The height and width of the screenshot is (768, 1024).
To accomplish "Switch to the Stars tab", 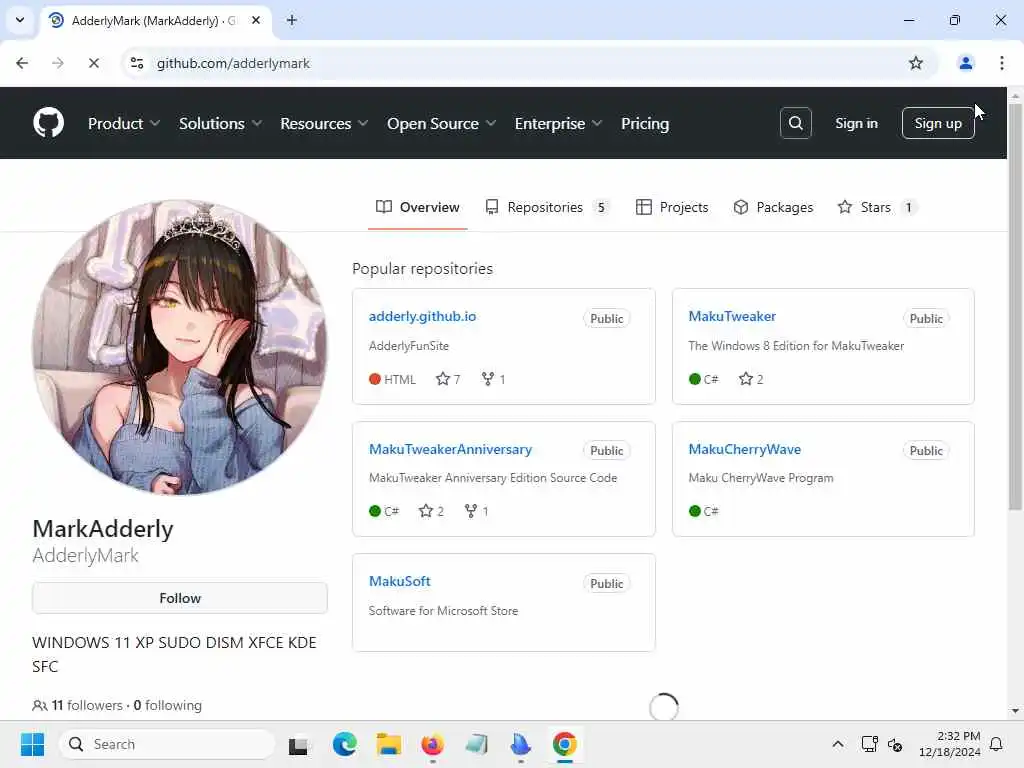I will point(876,207).
